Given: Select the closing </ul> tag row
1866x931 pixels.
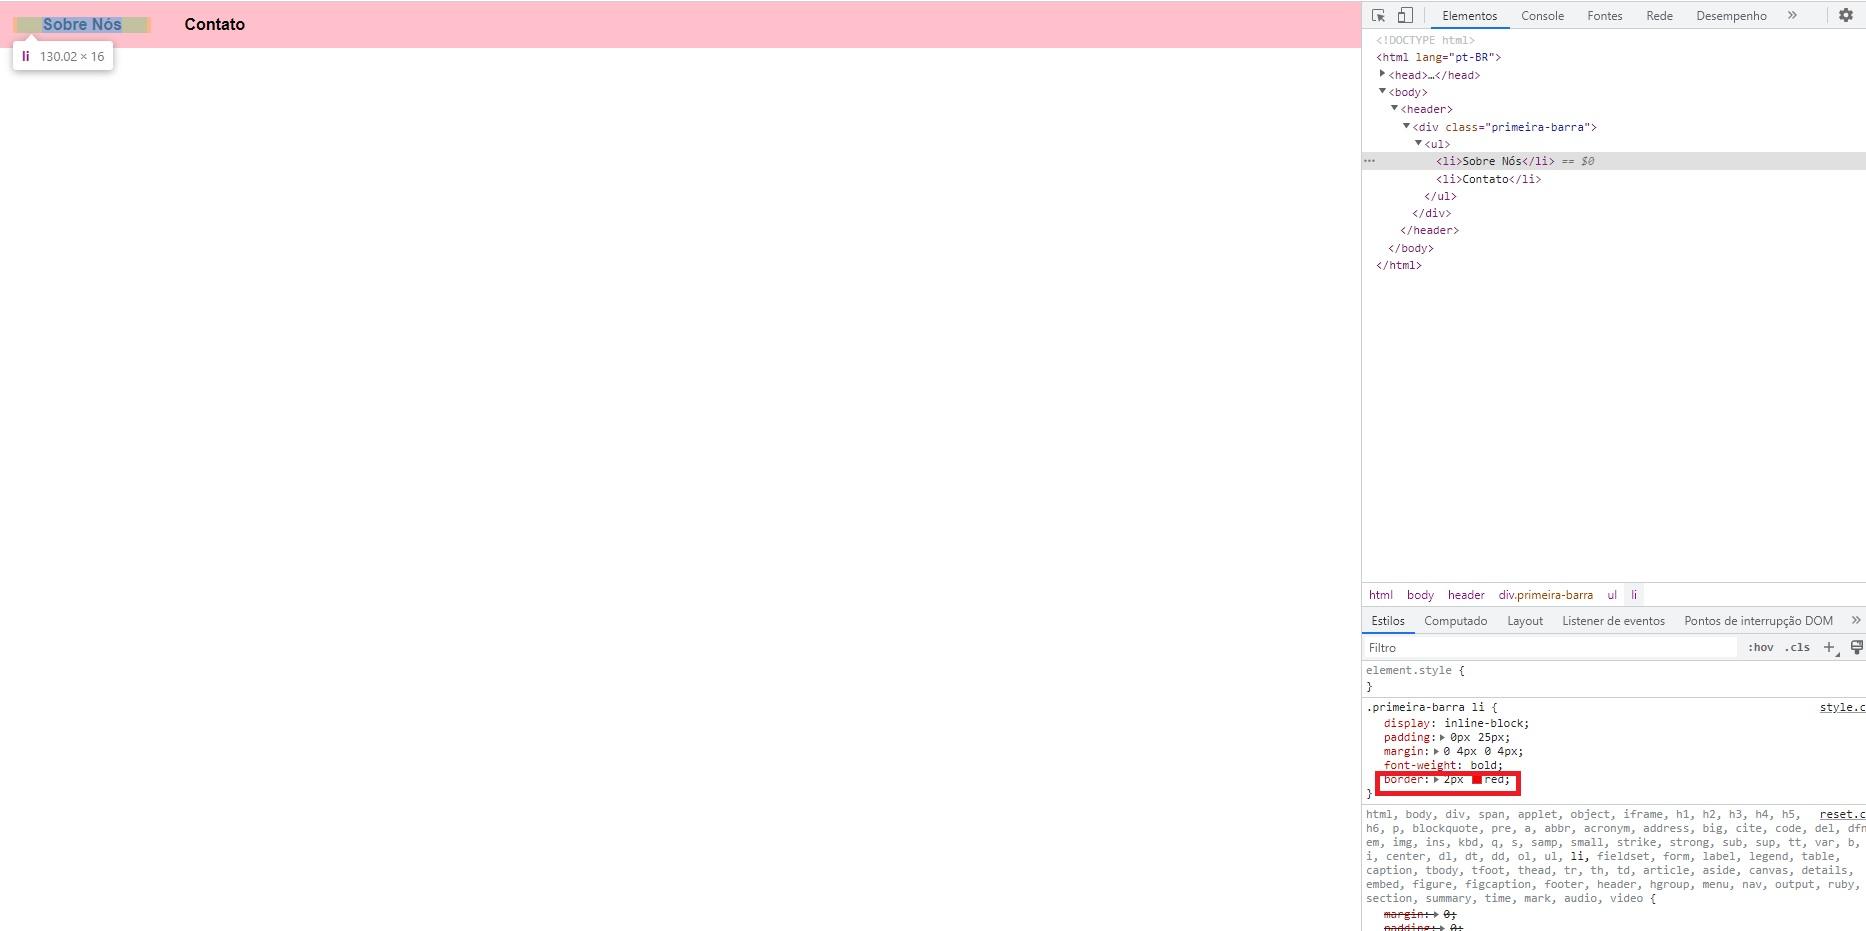Looking at the screenshot, I should tap(1613, 196).
